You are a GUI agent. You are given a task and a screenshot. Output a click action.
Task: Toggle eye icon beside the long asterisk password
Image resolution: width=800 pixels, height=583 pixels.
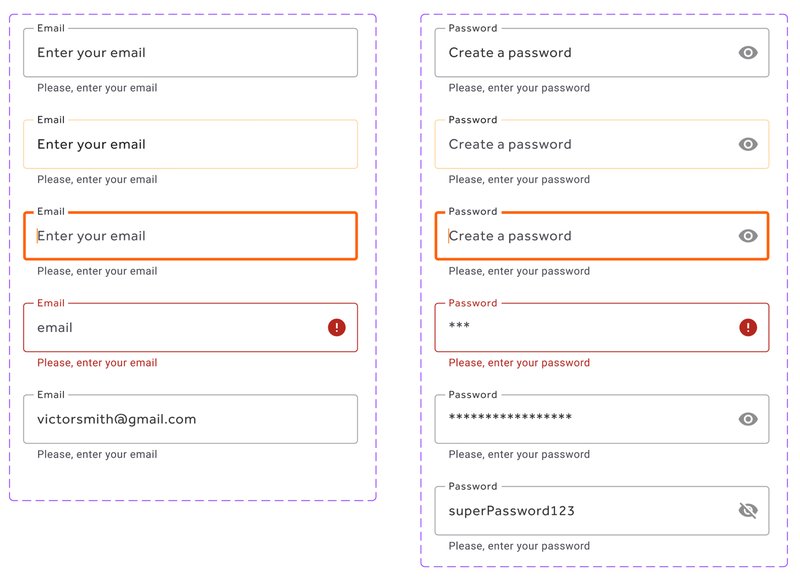tap(747, 419)
